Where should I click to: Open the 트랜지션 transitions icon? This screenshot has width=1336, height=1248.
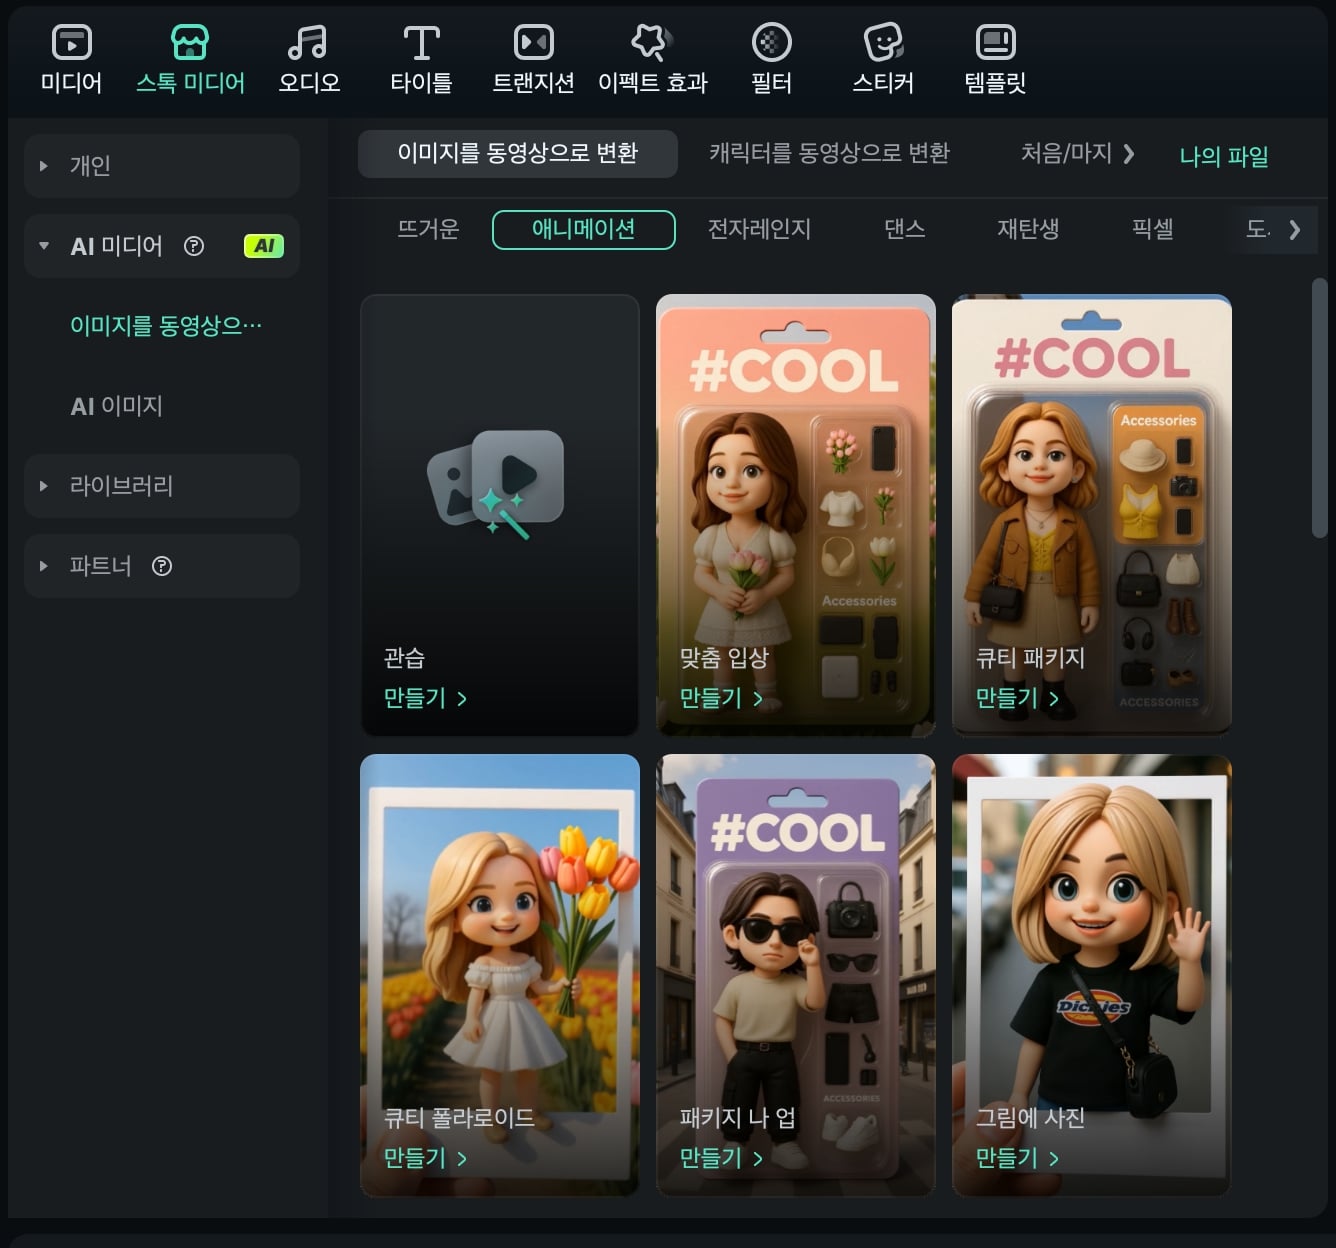(x=533, y=43)
